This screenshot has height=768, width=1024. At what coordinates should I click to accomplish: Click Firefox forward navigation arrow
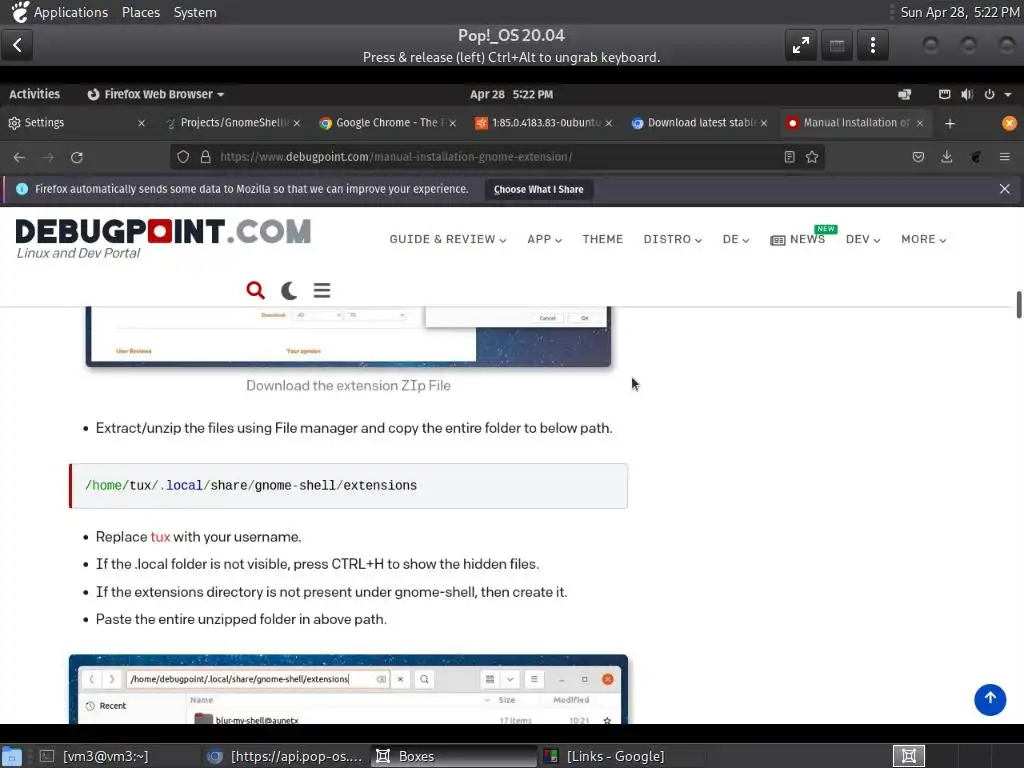pos(48,157)
